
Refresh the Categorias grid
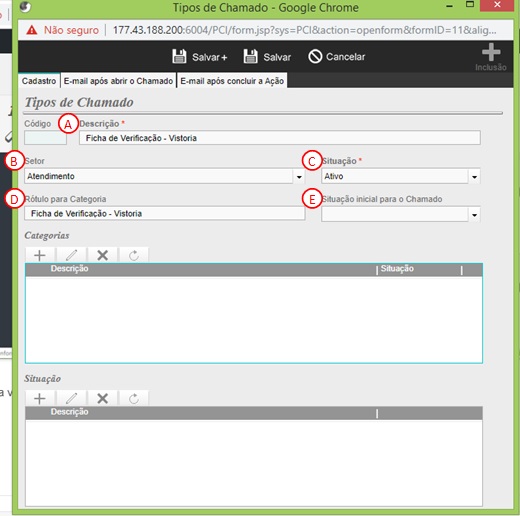point(134,255)
